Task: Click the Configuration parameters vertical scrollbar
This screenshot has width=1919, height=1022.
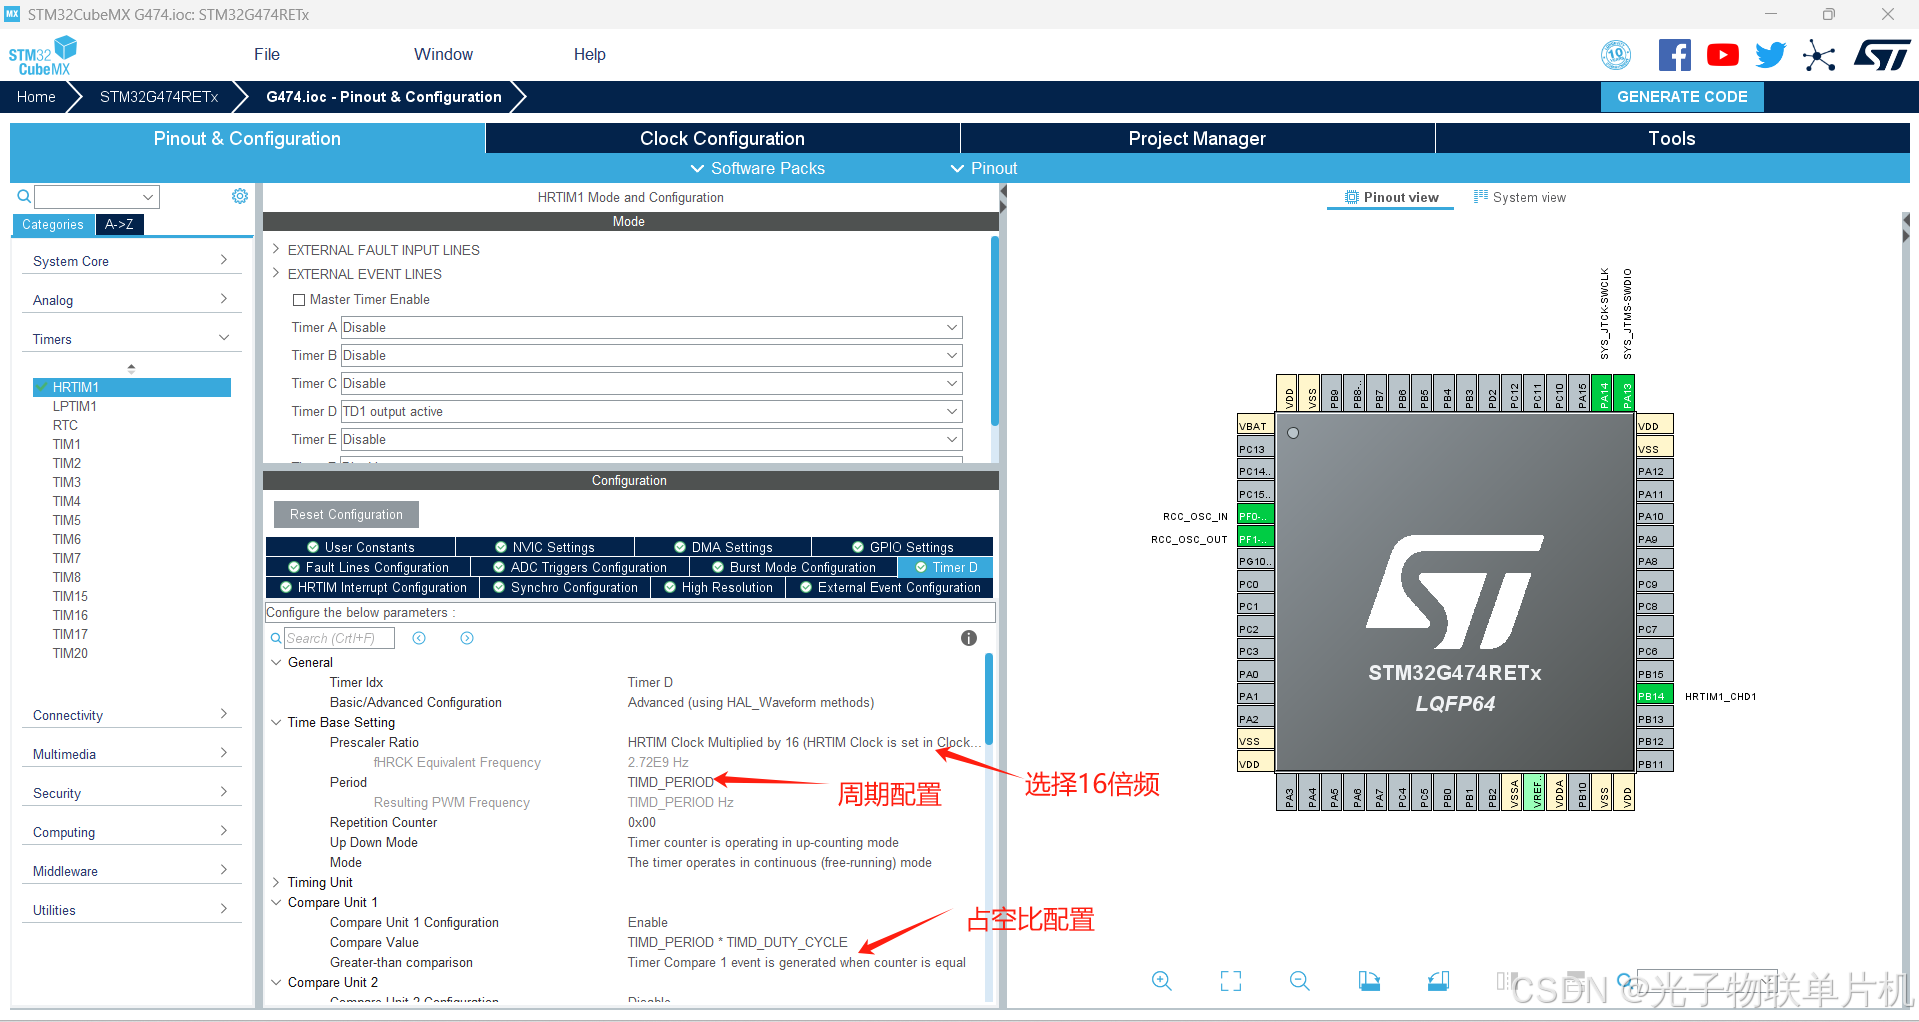Action: point(989,700)
